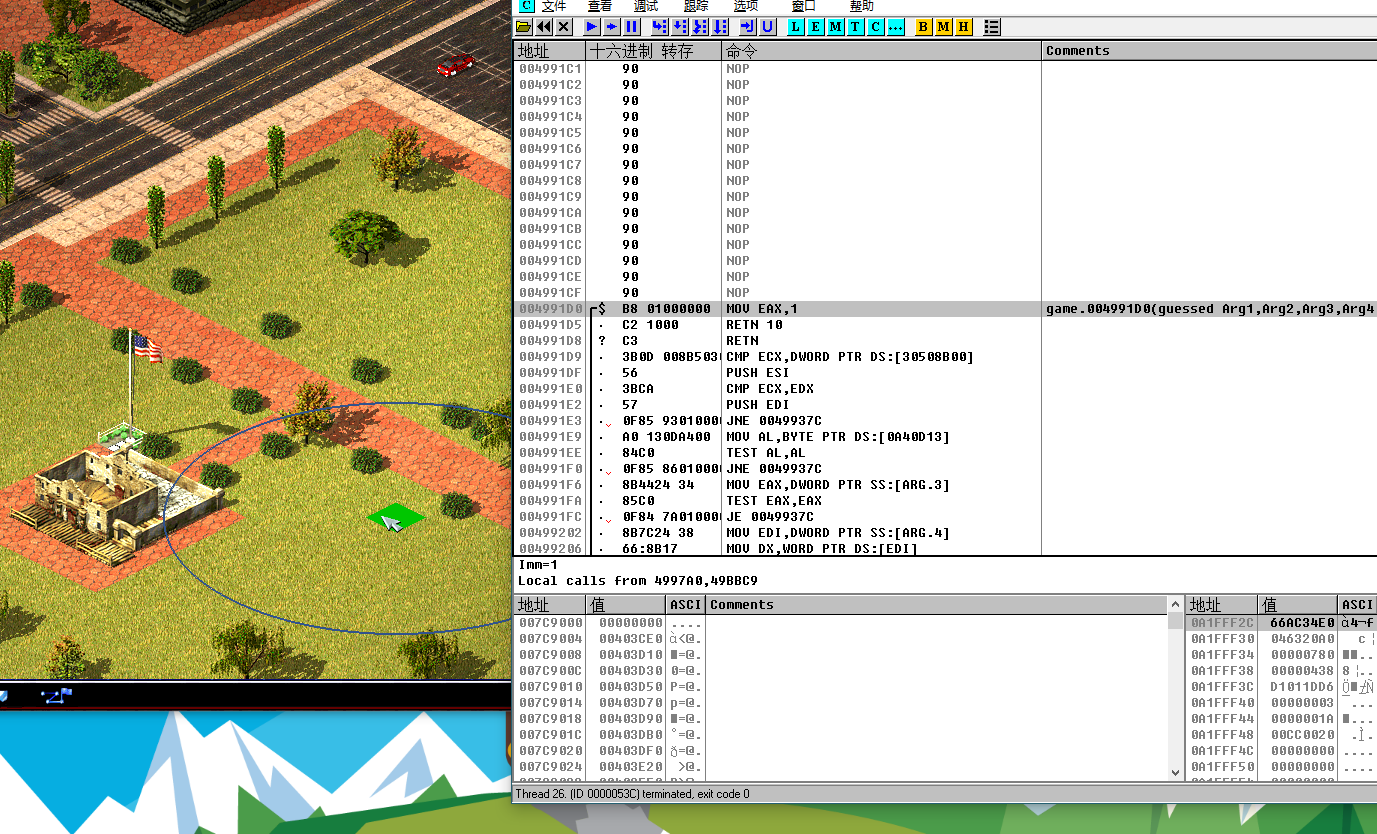Open the 选项 menu

click(746, 6)
